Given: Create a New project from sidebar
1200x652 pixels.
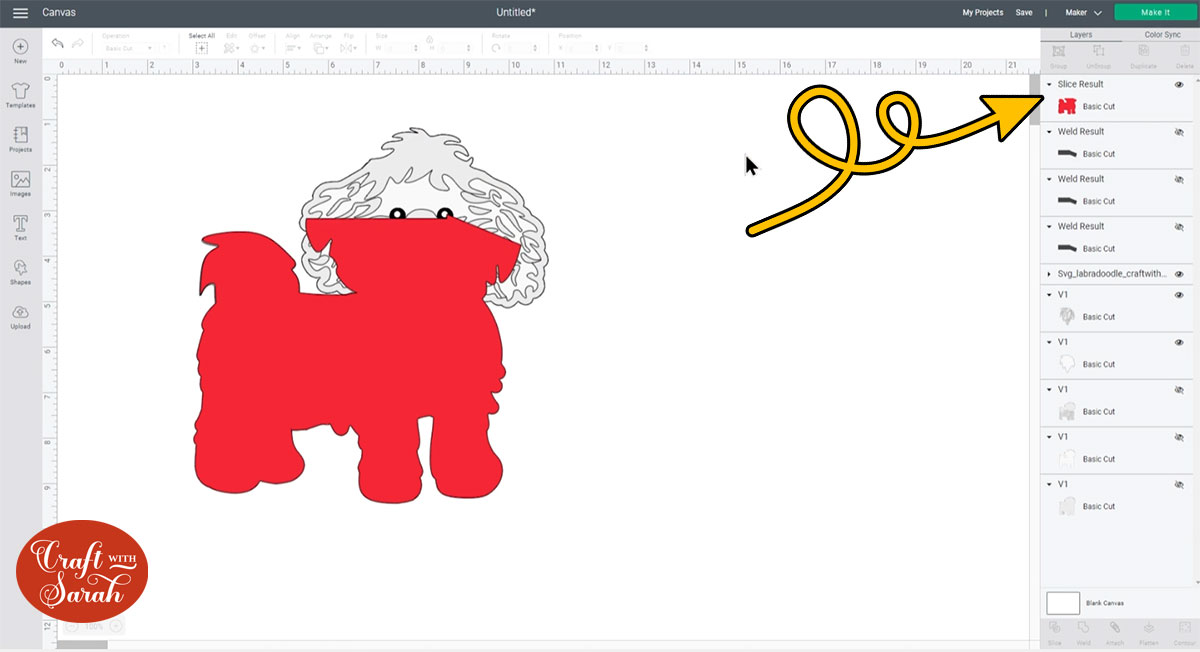Looking at the screenshot, I should click(20, 51).
